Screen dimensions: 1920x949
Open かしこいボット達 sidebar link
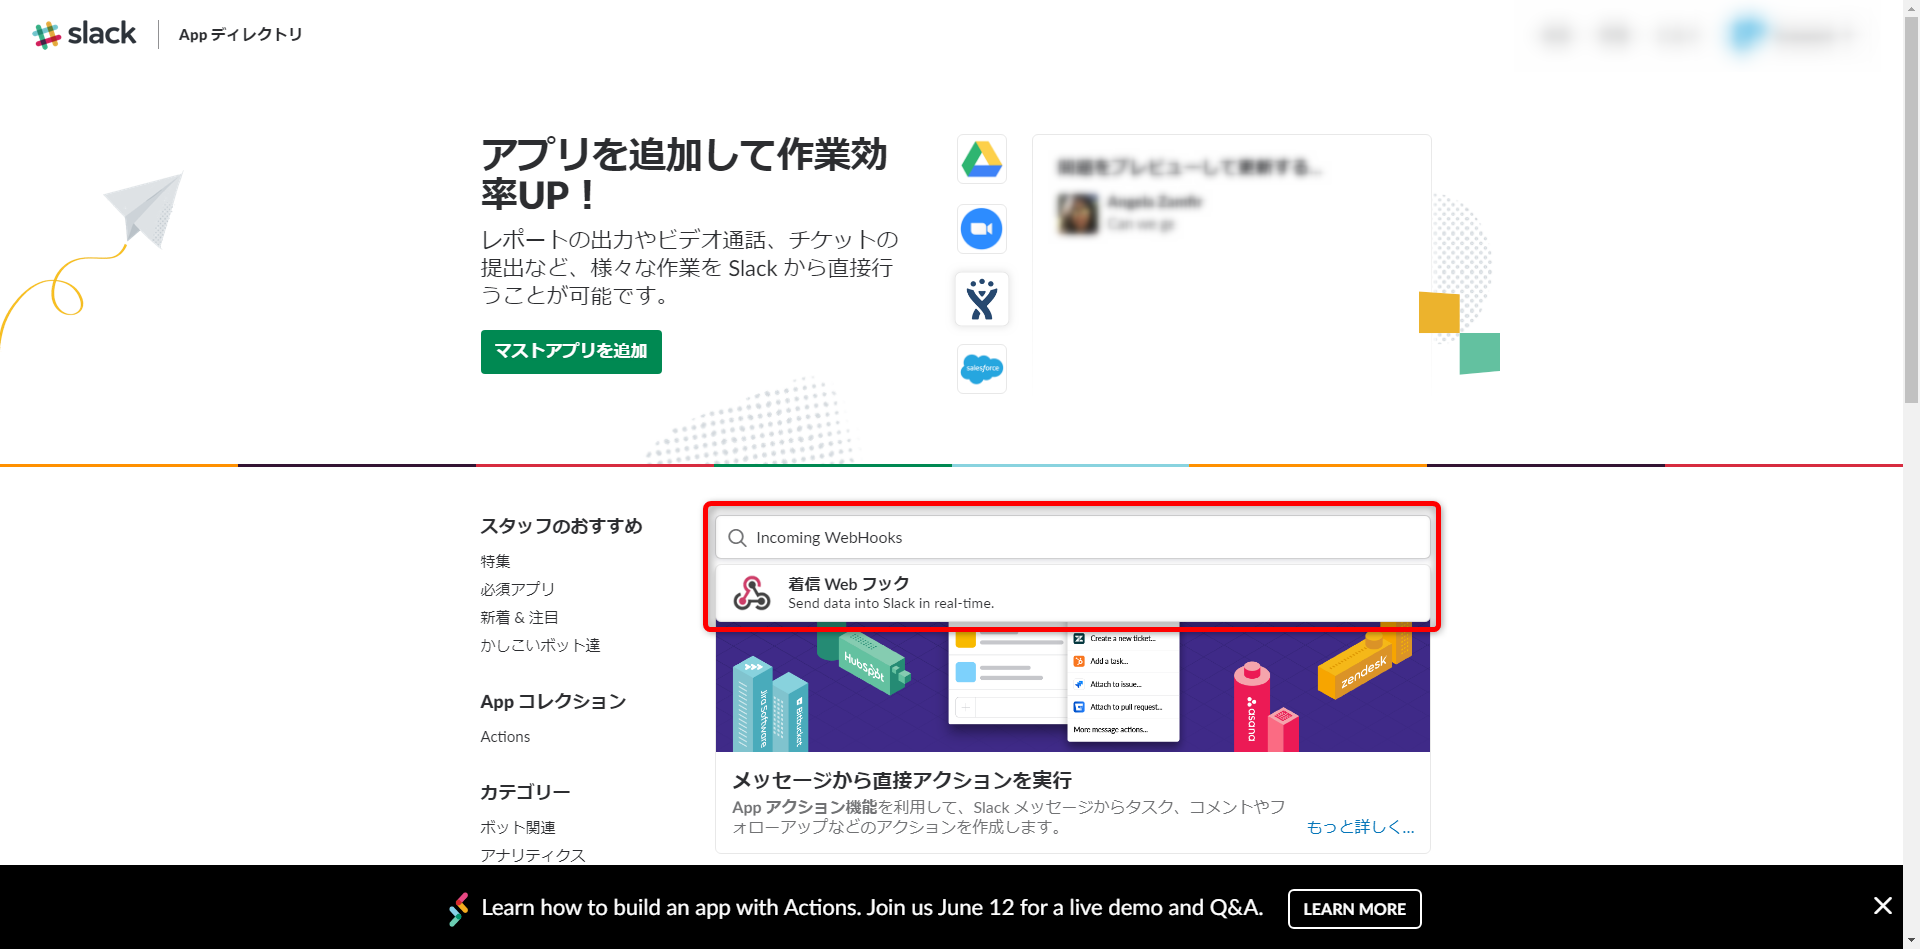coord(540,645)
